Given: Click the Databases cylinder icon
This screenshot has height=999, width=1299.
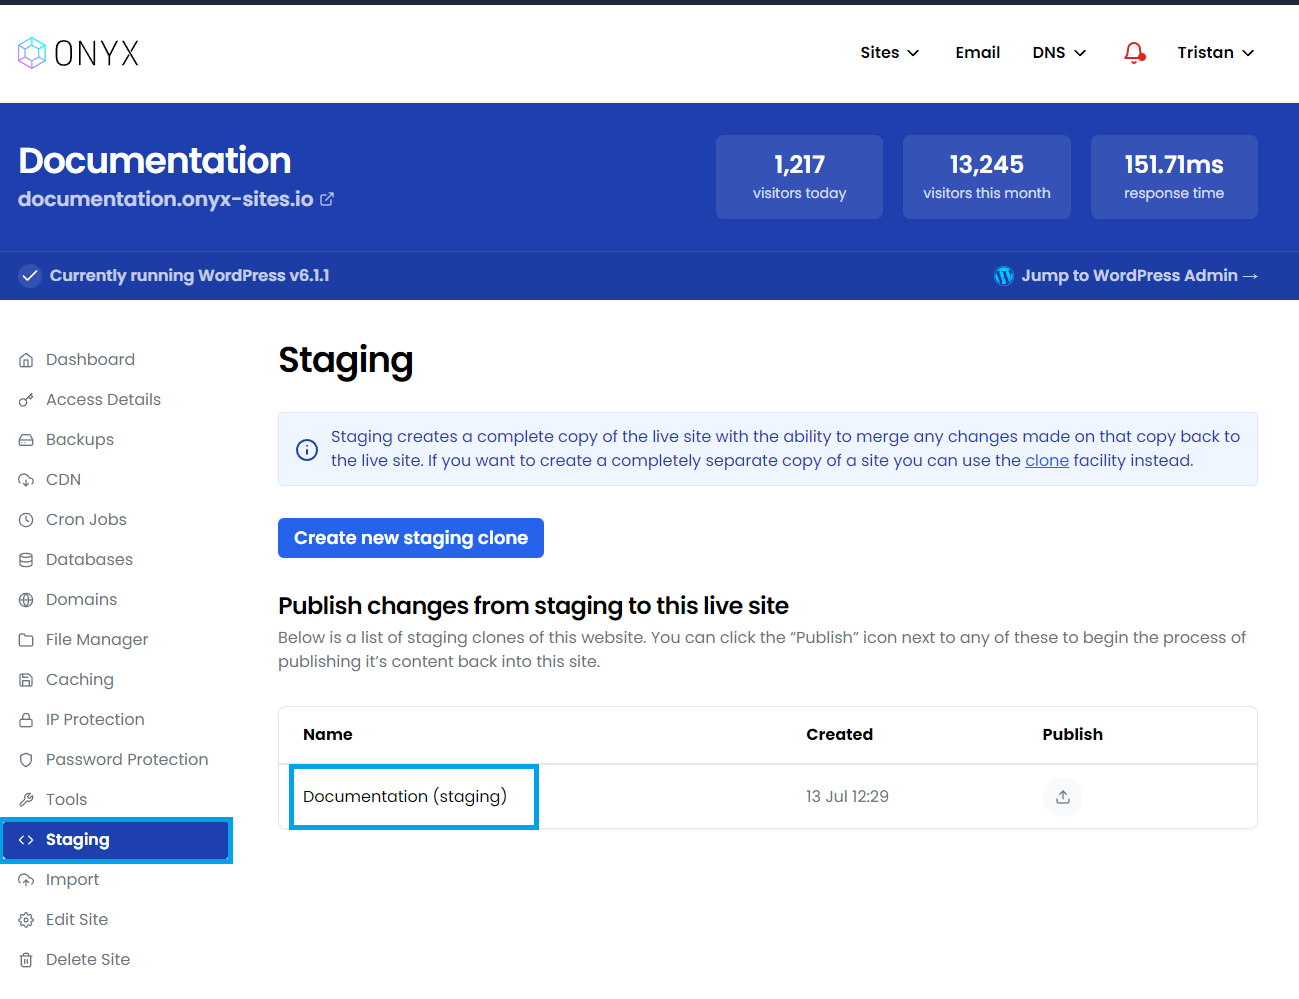Looking at the screenshot, I should pyautogui.click(x=26, y=560).
